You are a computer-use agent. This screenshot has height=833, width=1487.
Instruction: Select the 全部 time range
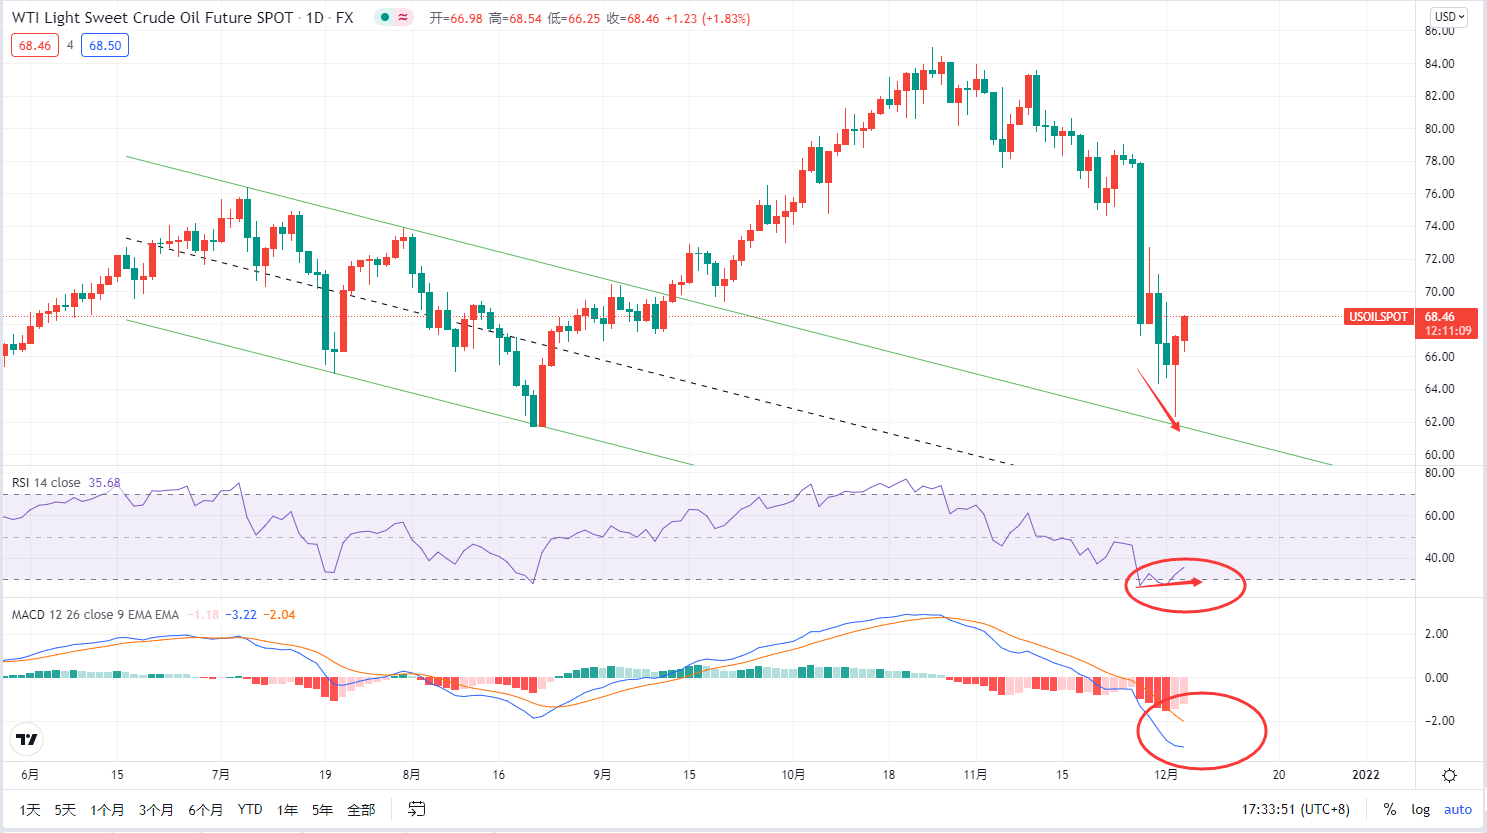(361, 809)
